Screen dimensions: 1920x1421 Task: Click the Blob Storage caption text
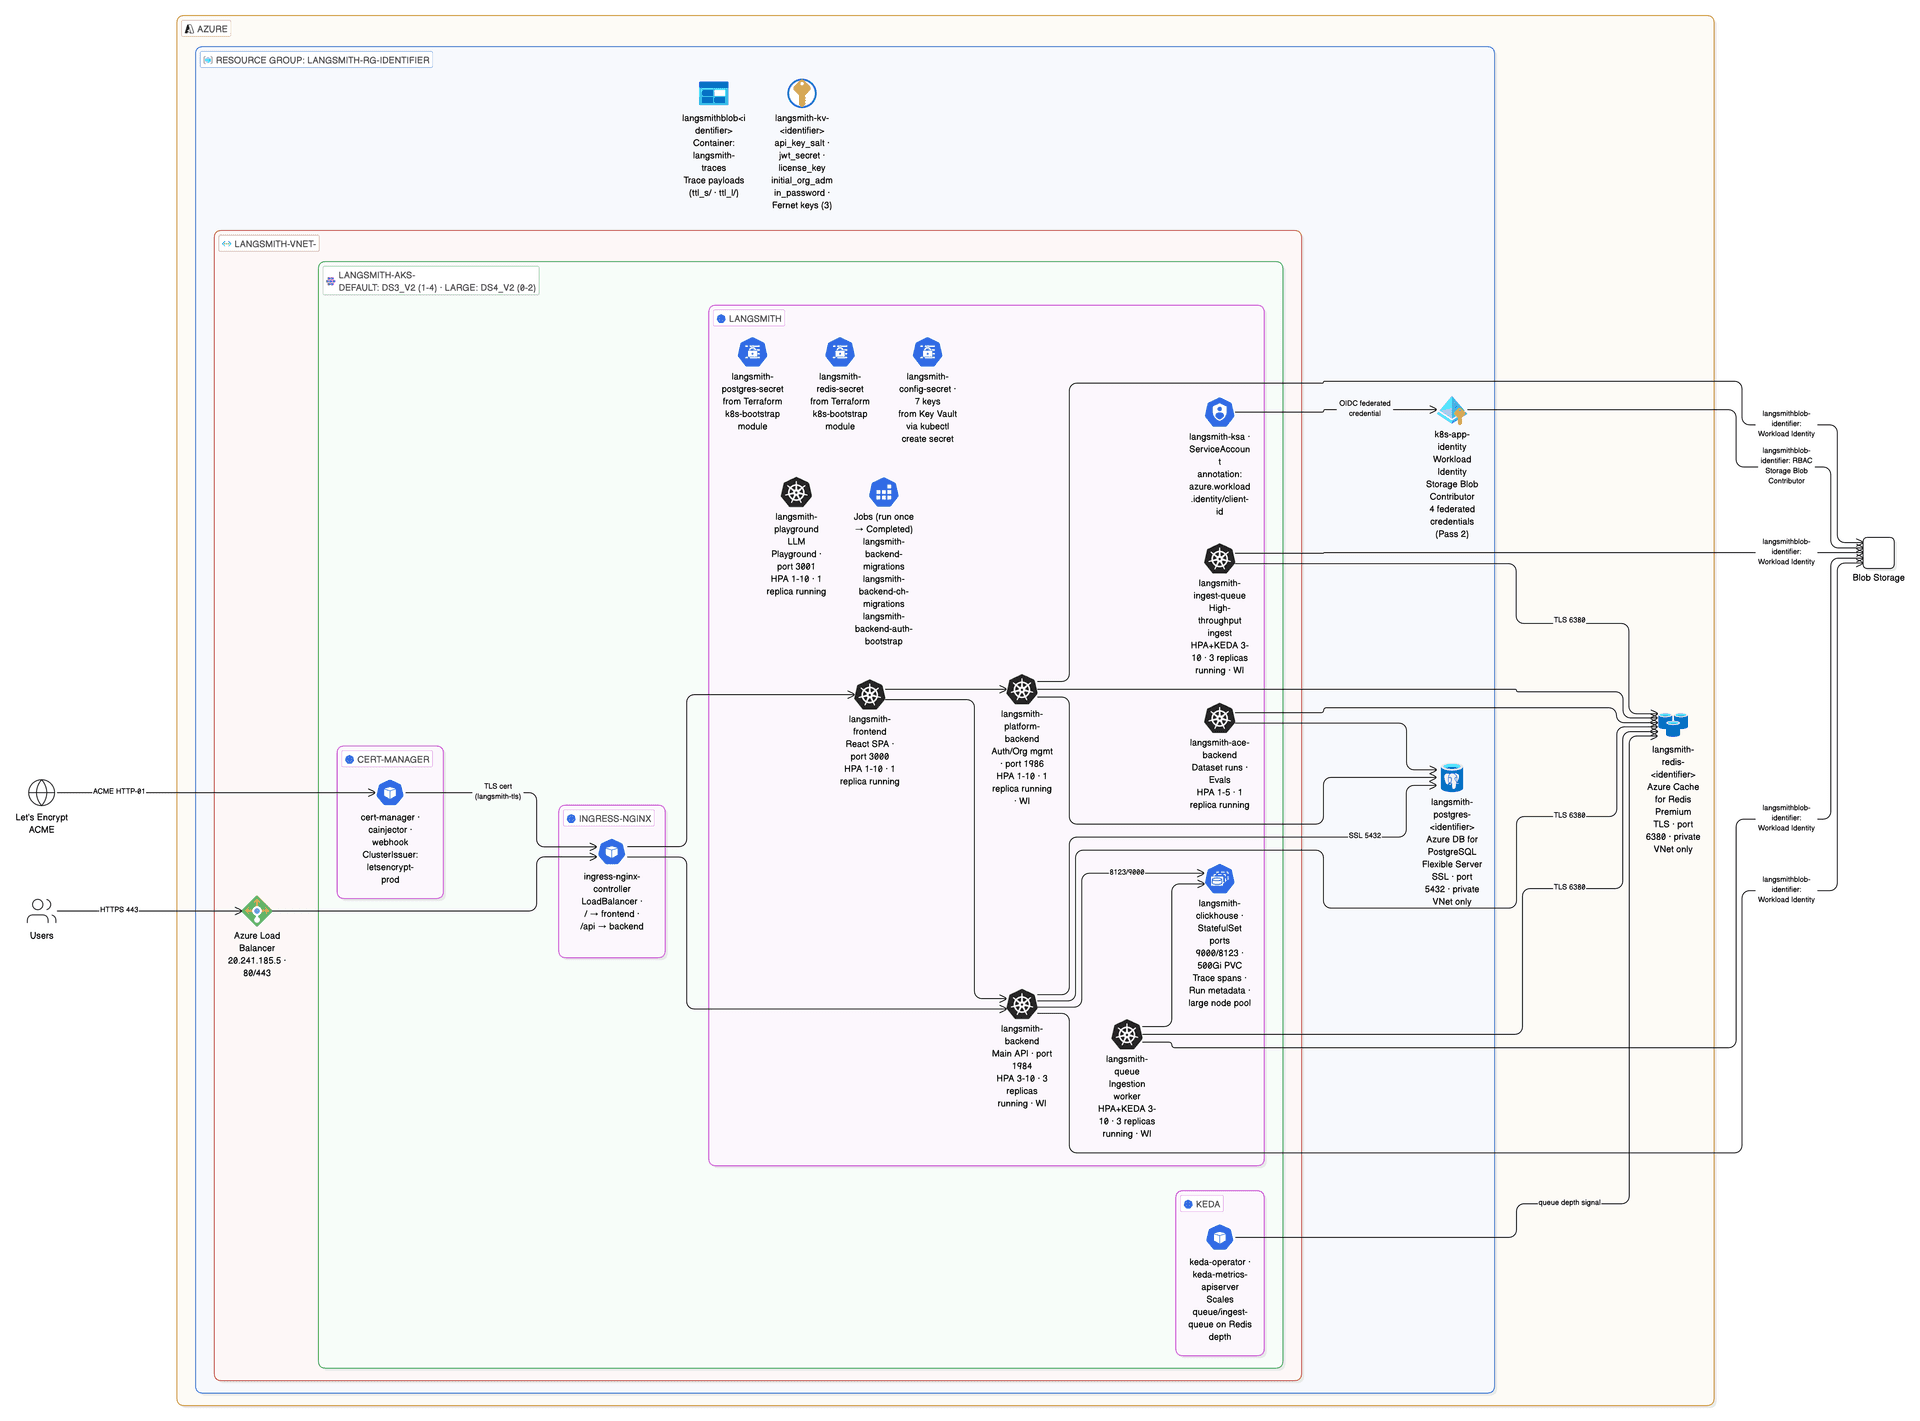click(1878, 578)
